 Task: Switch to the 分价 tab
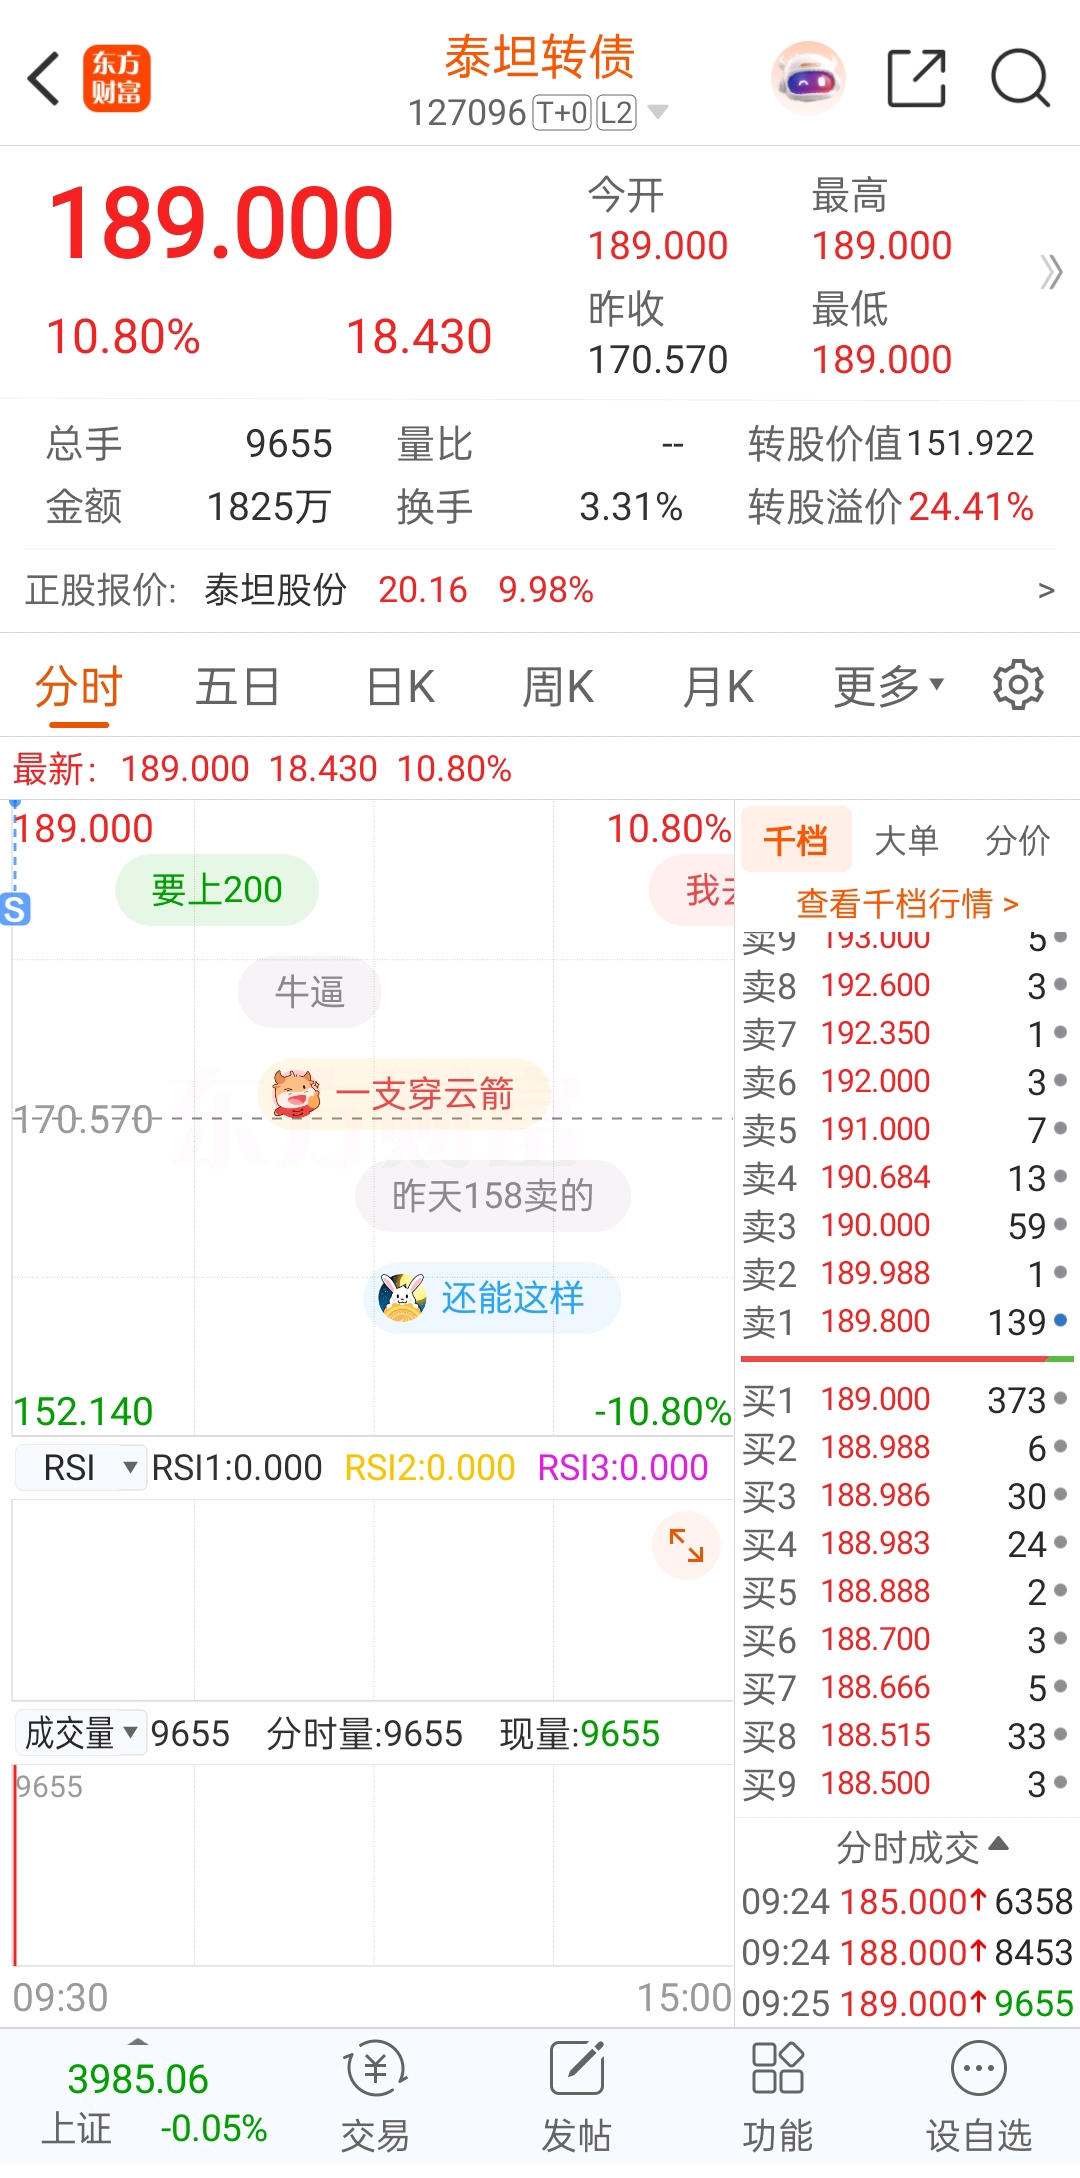1017,840
